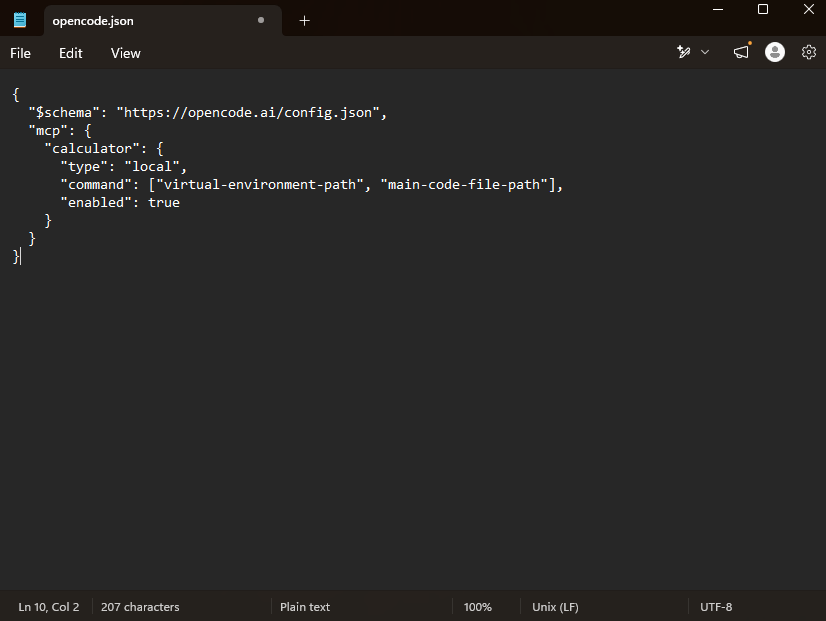Click the "type": "local" line
The height and width of the screenshot is (621, 826).
pyautogui.click(x=124, y=166)
